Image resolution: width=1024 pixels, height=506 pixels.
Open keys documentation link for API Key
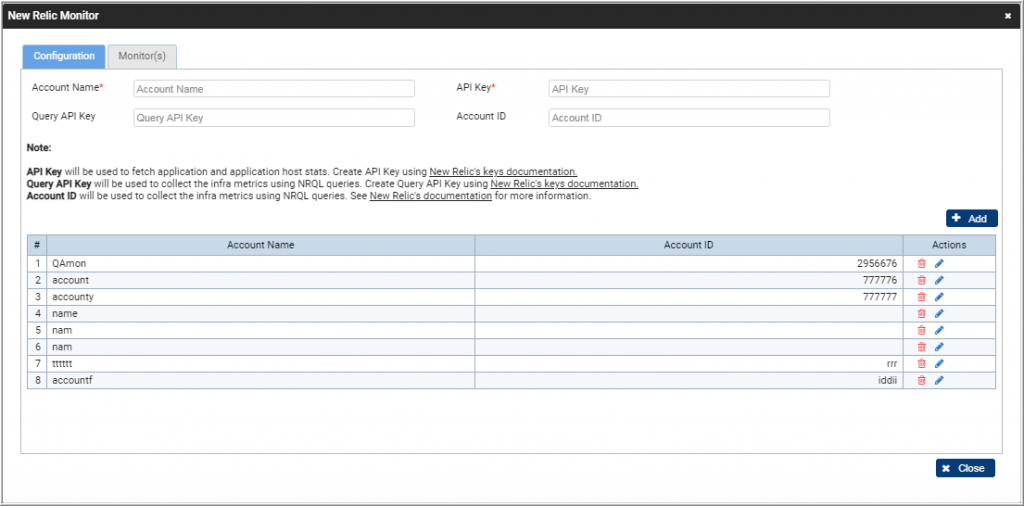[503, 172]
